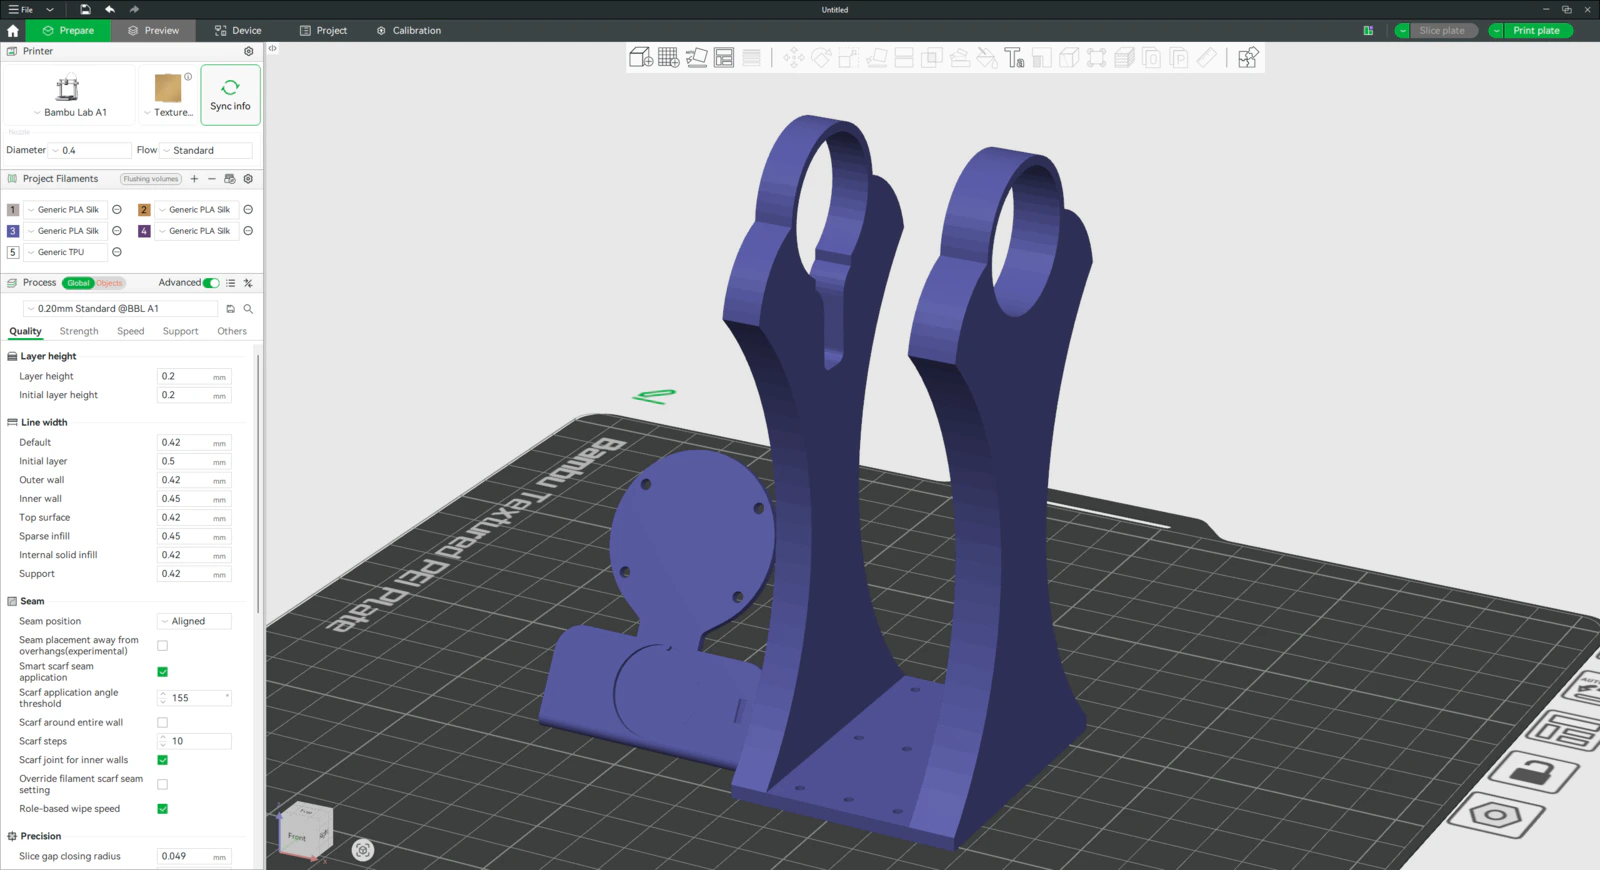This screenshot has width=1600, height=870.
Task: Open the 0.20mm Standard @BBL A1 preset dropdown
Action: pyautogui.click(x=120, y=309)
